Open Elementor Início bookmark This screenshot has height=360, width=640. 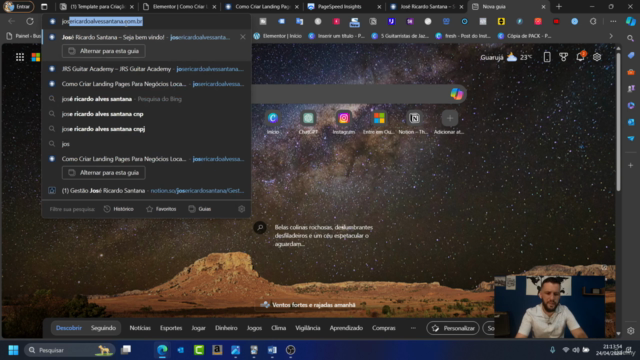tap(278, 36)
